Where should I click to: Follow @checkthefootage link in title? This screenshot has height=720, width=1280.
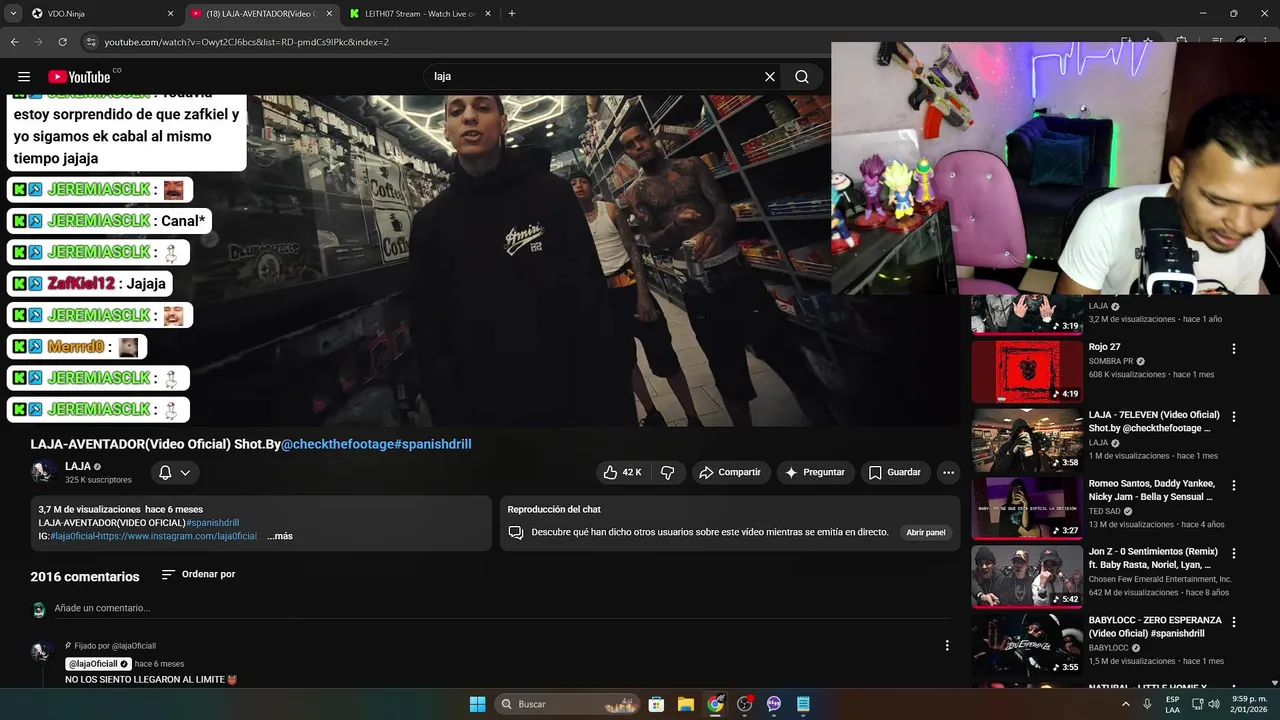coord(337,444)
